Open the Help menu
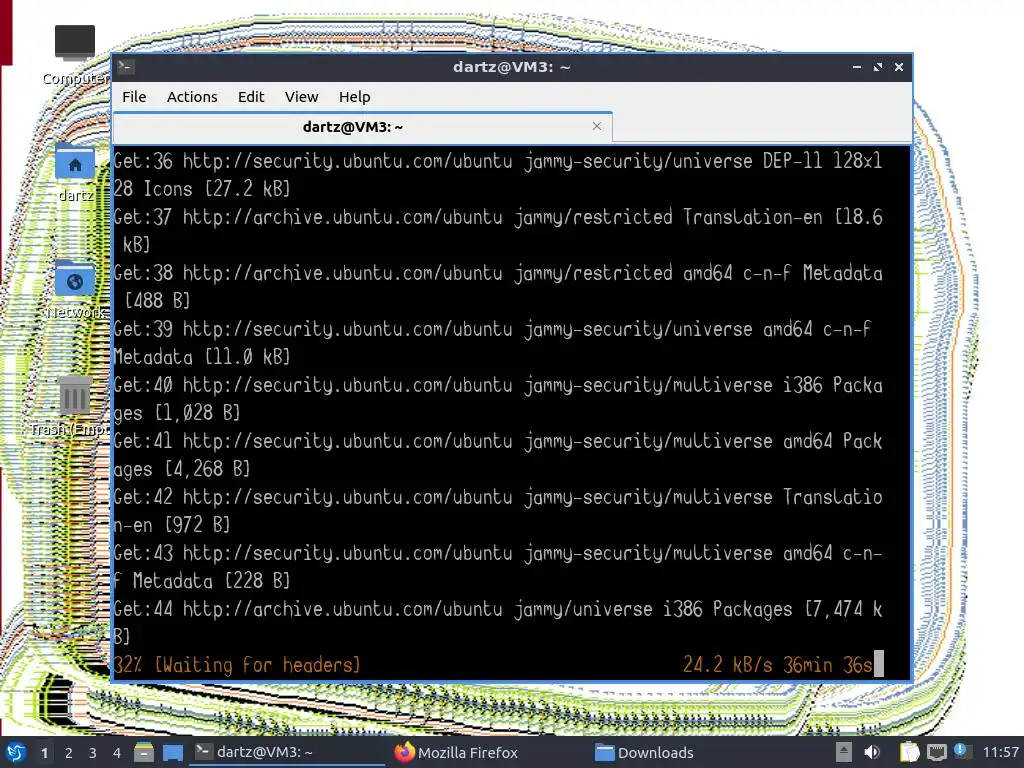The width and height of the screenshot is (1024, 768). pyautogui.click(x=355, y=97)
